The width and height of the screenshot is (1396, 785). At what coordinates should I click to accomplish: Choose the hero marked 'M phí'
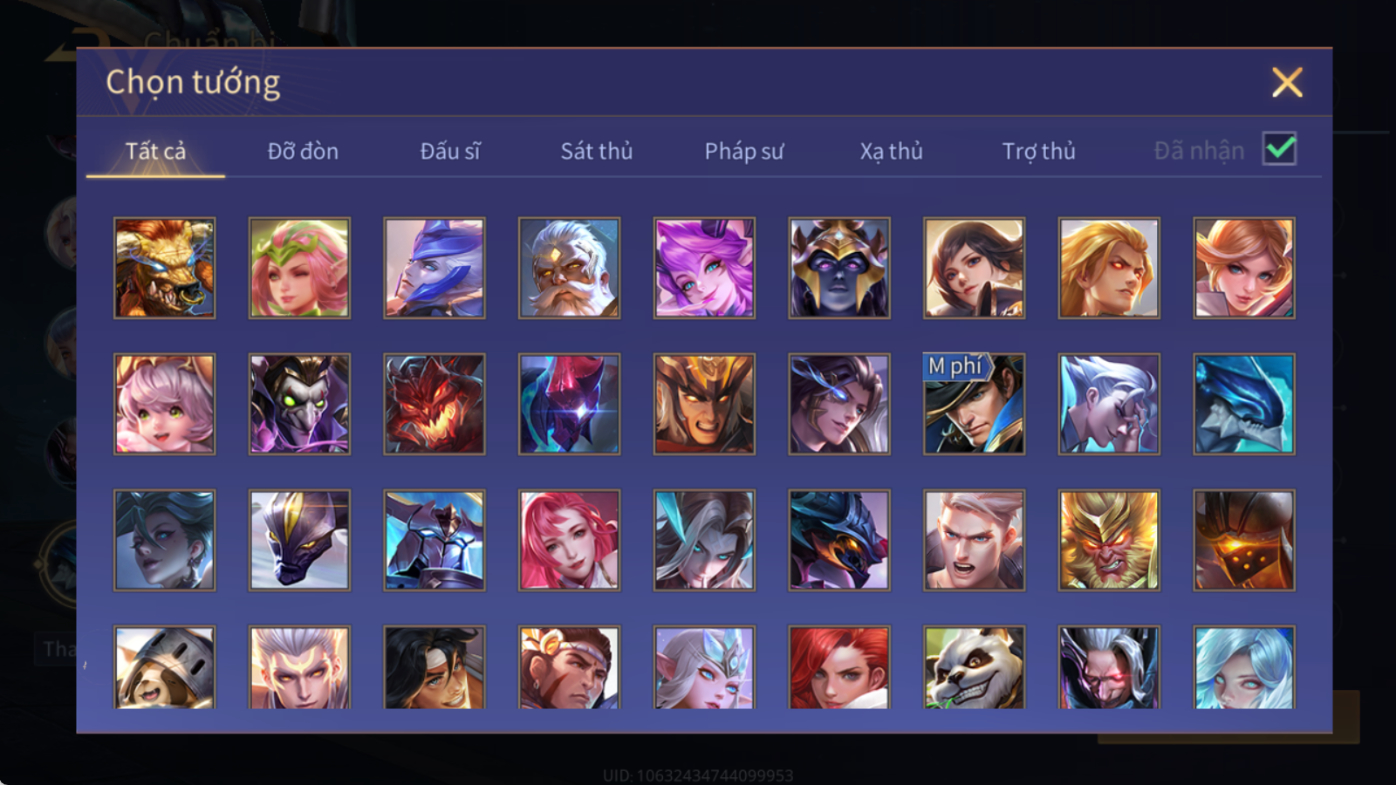point(974,404)
